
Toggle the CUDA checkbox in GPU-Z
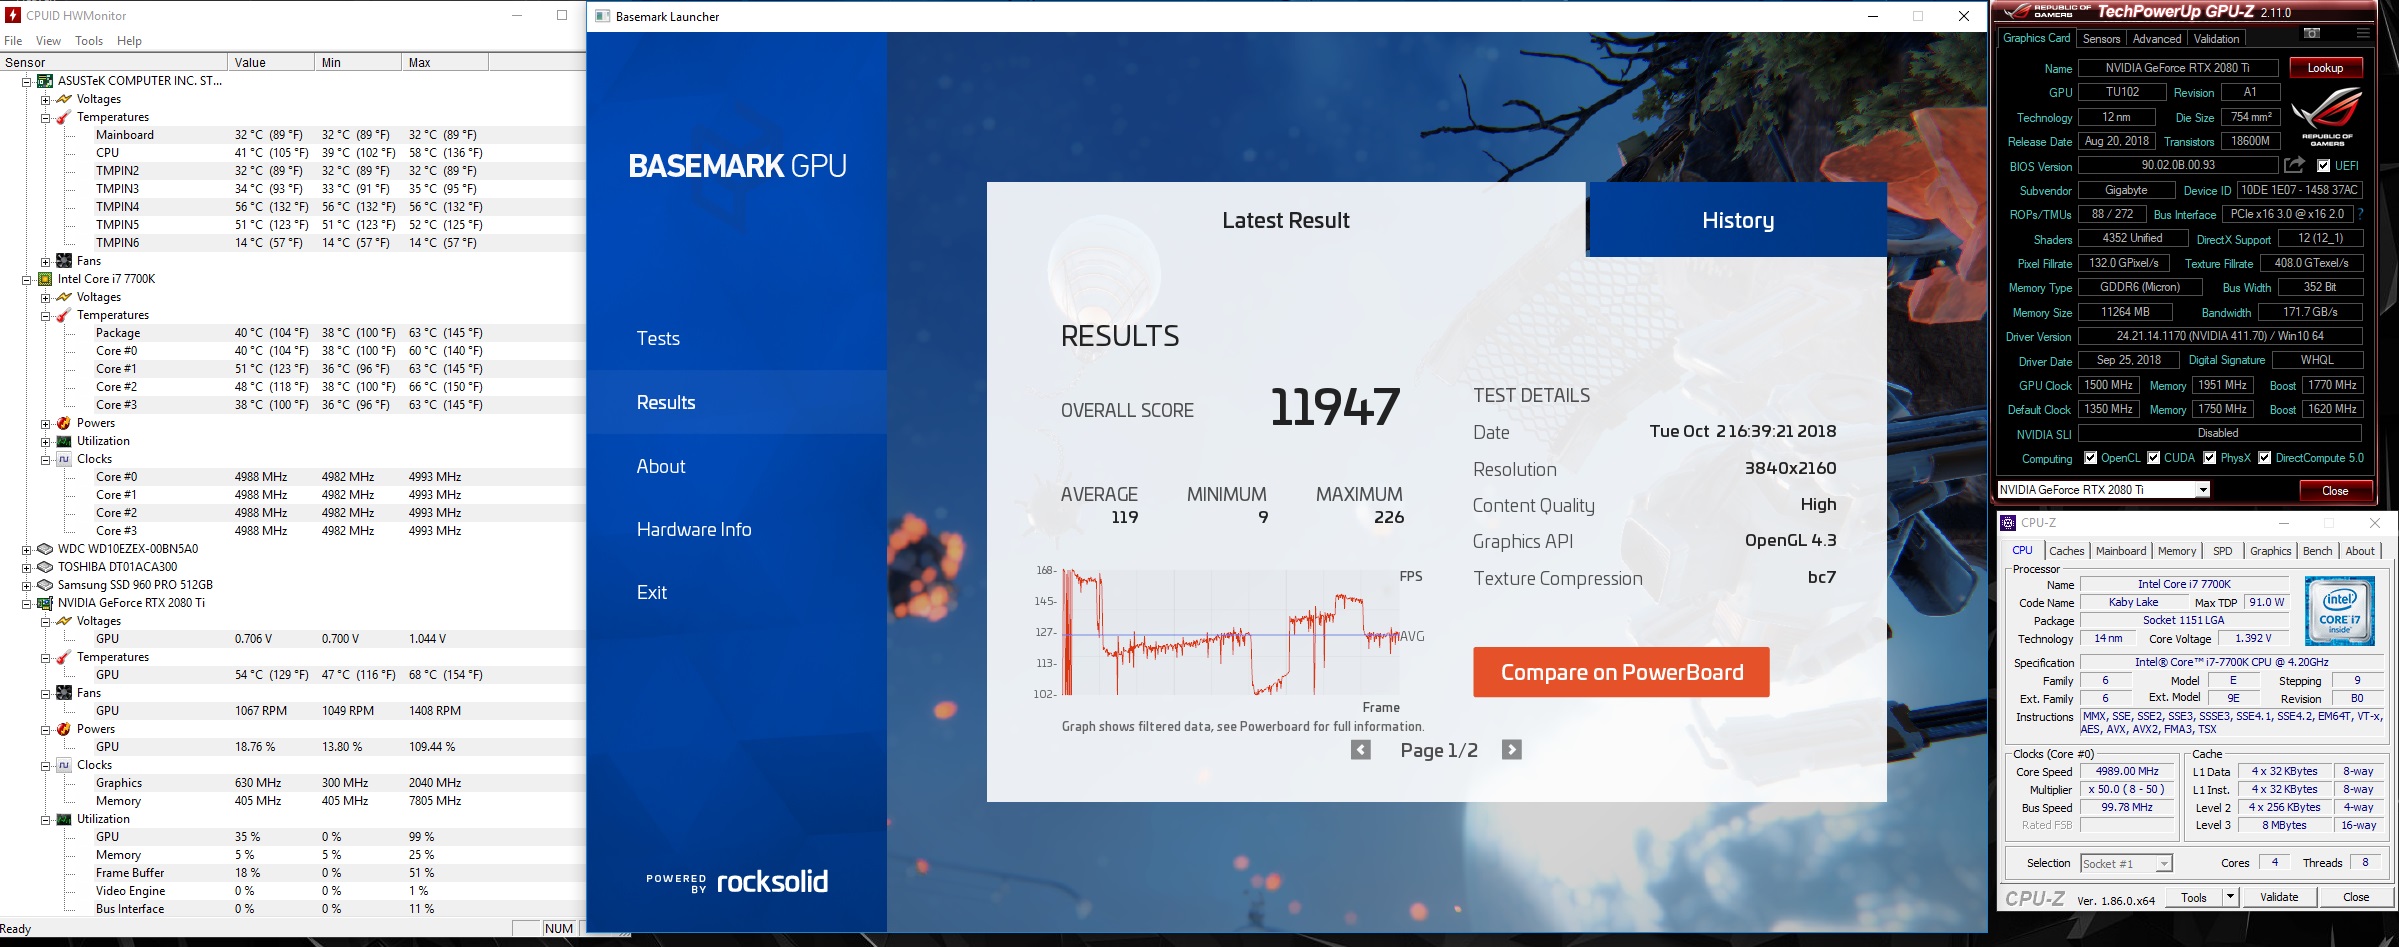[2154, 458]
